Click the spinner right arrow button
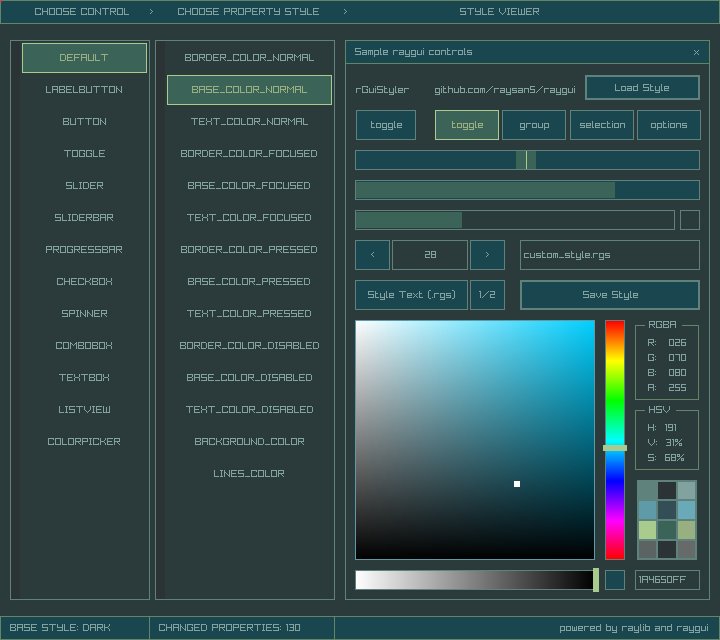The image size is (720, 640). (487, 255)
